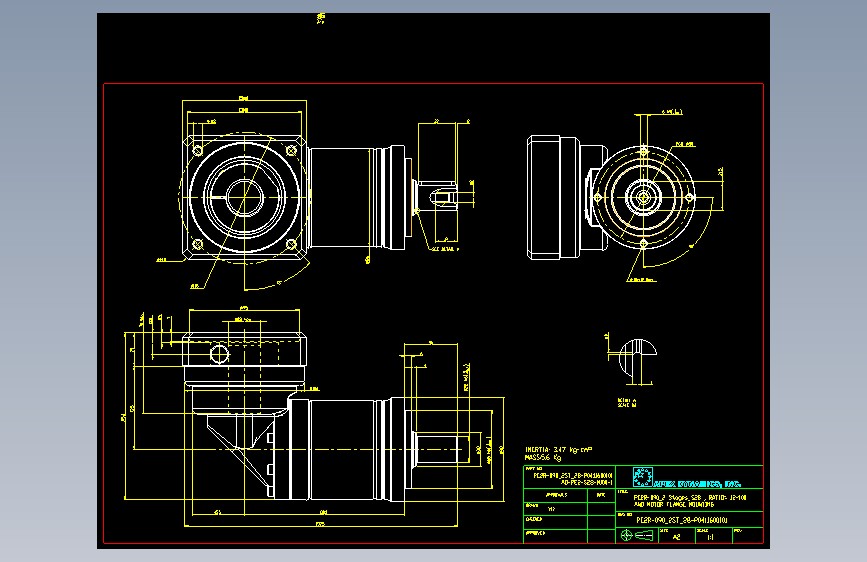Click the APPROVALS header cell

[556, 495]
